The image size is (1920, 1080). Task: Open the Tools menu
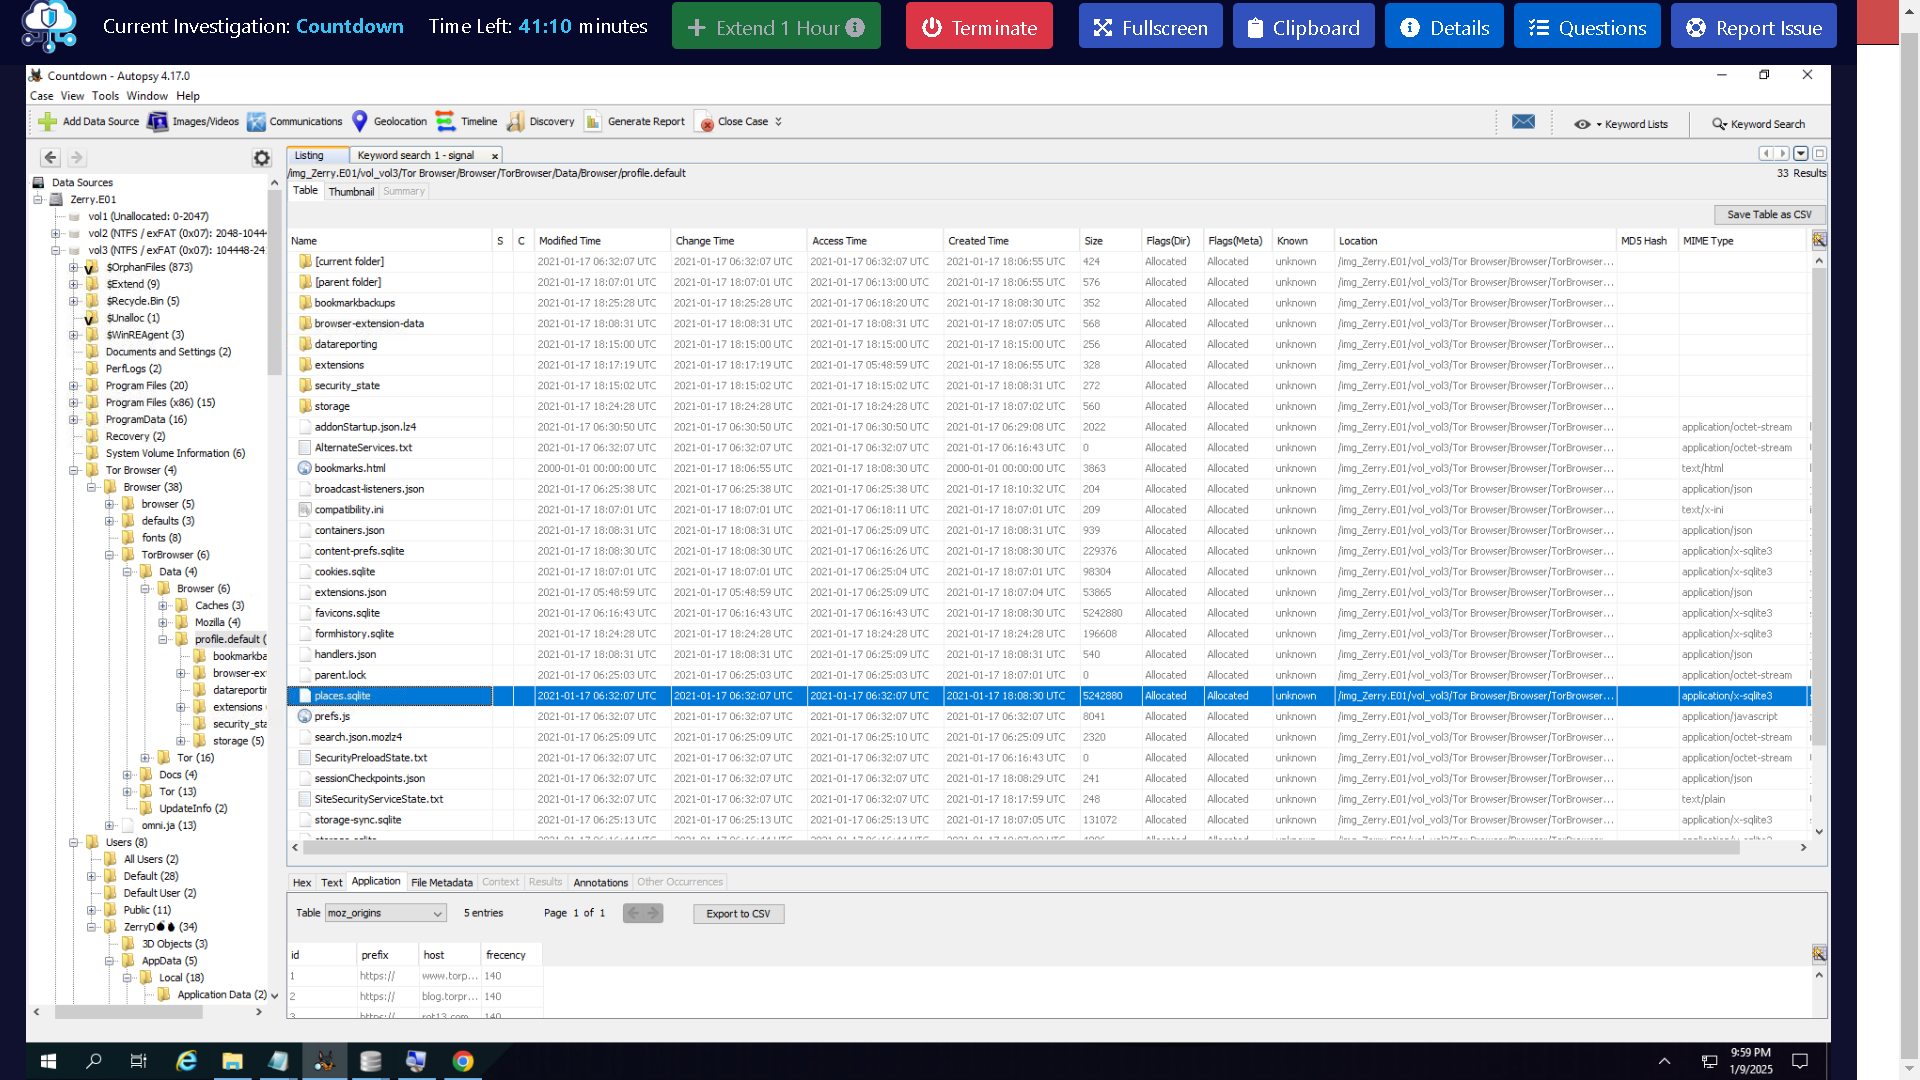(x=105, y=96)
